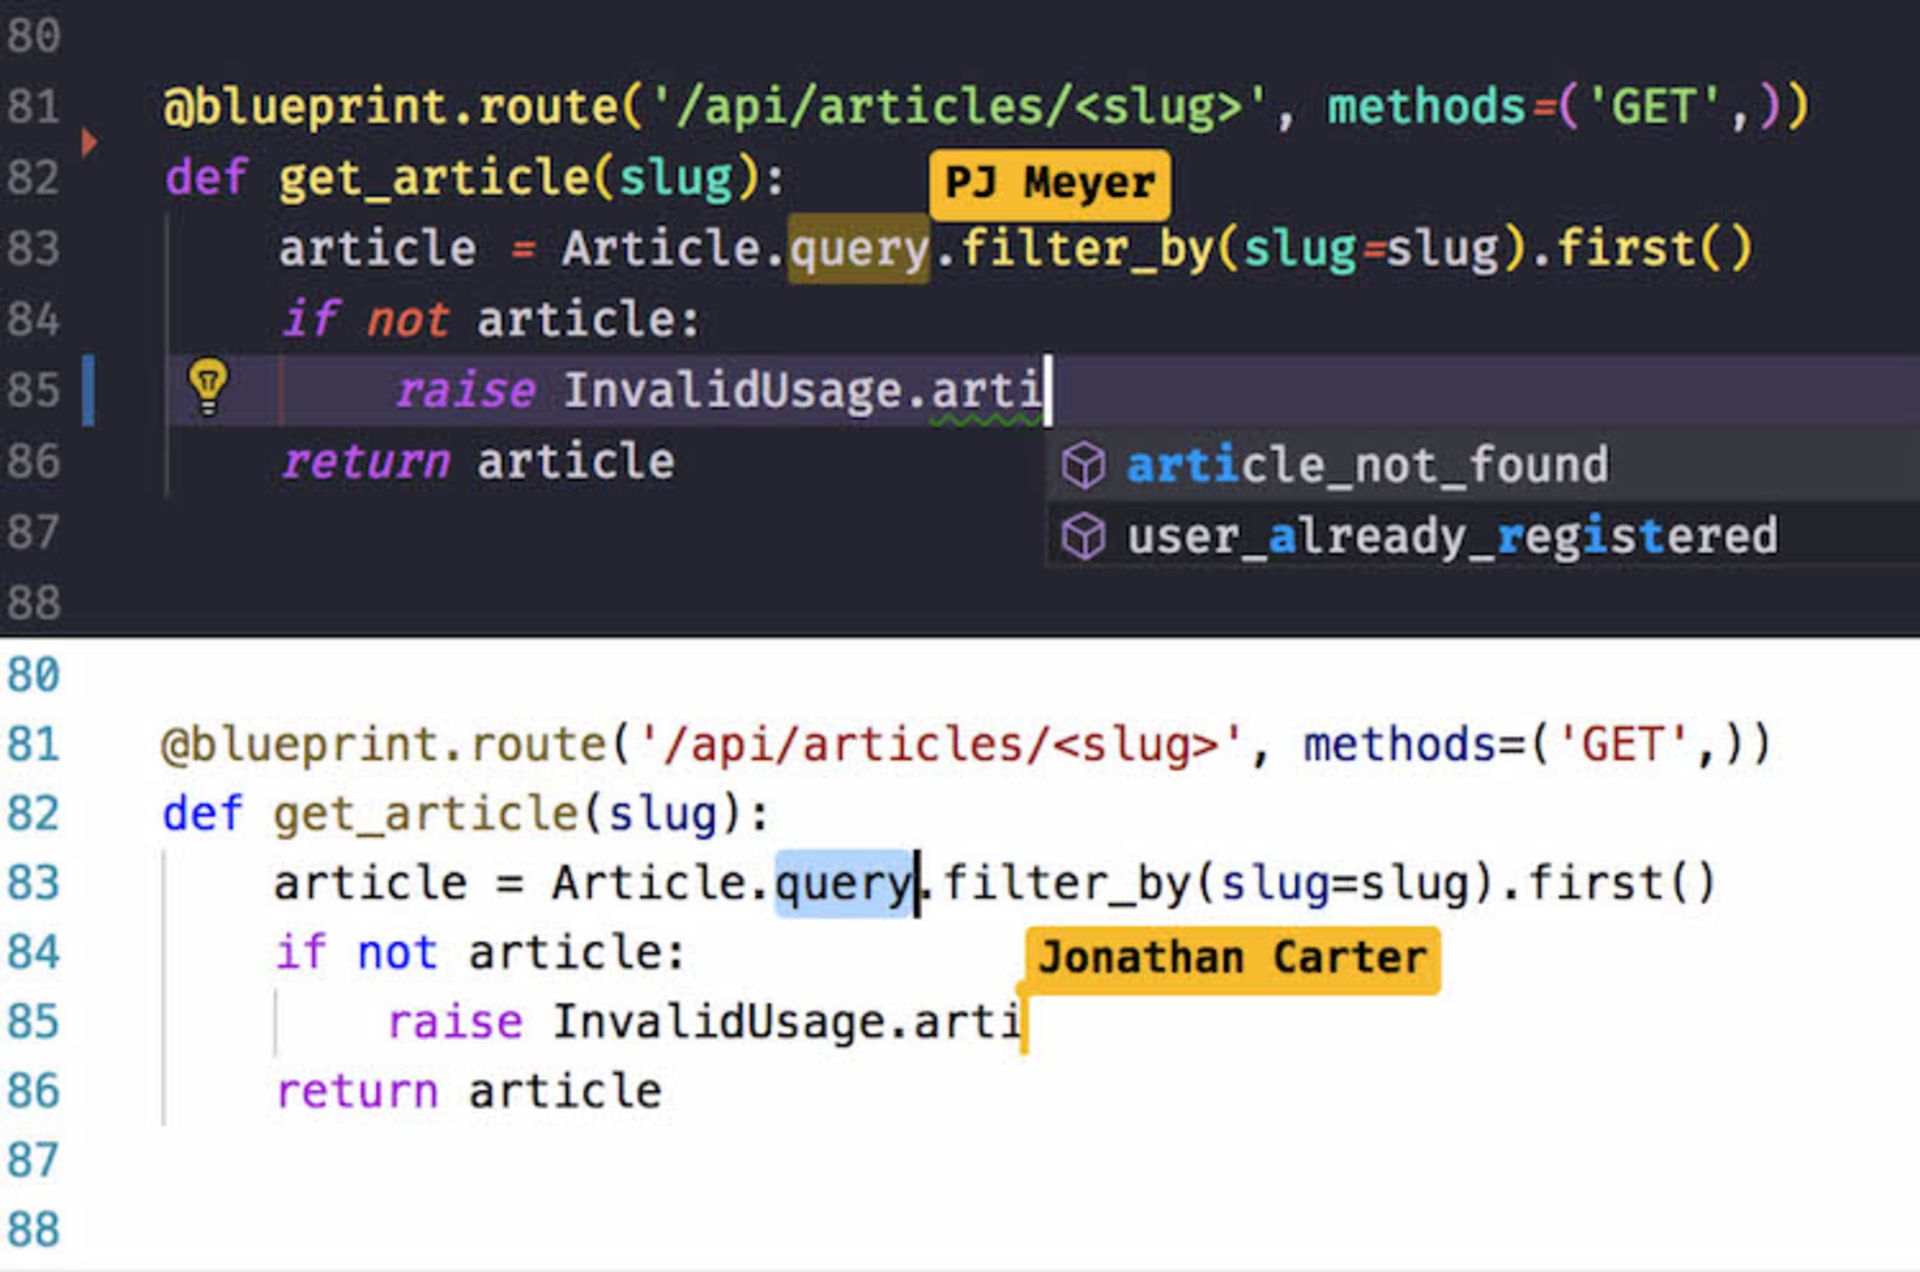
Task: Select the article_not_found autocomplete suggestion
Action: coord(1482,465)
